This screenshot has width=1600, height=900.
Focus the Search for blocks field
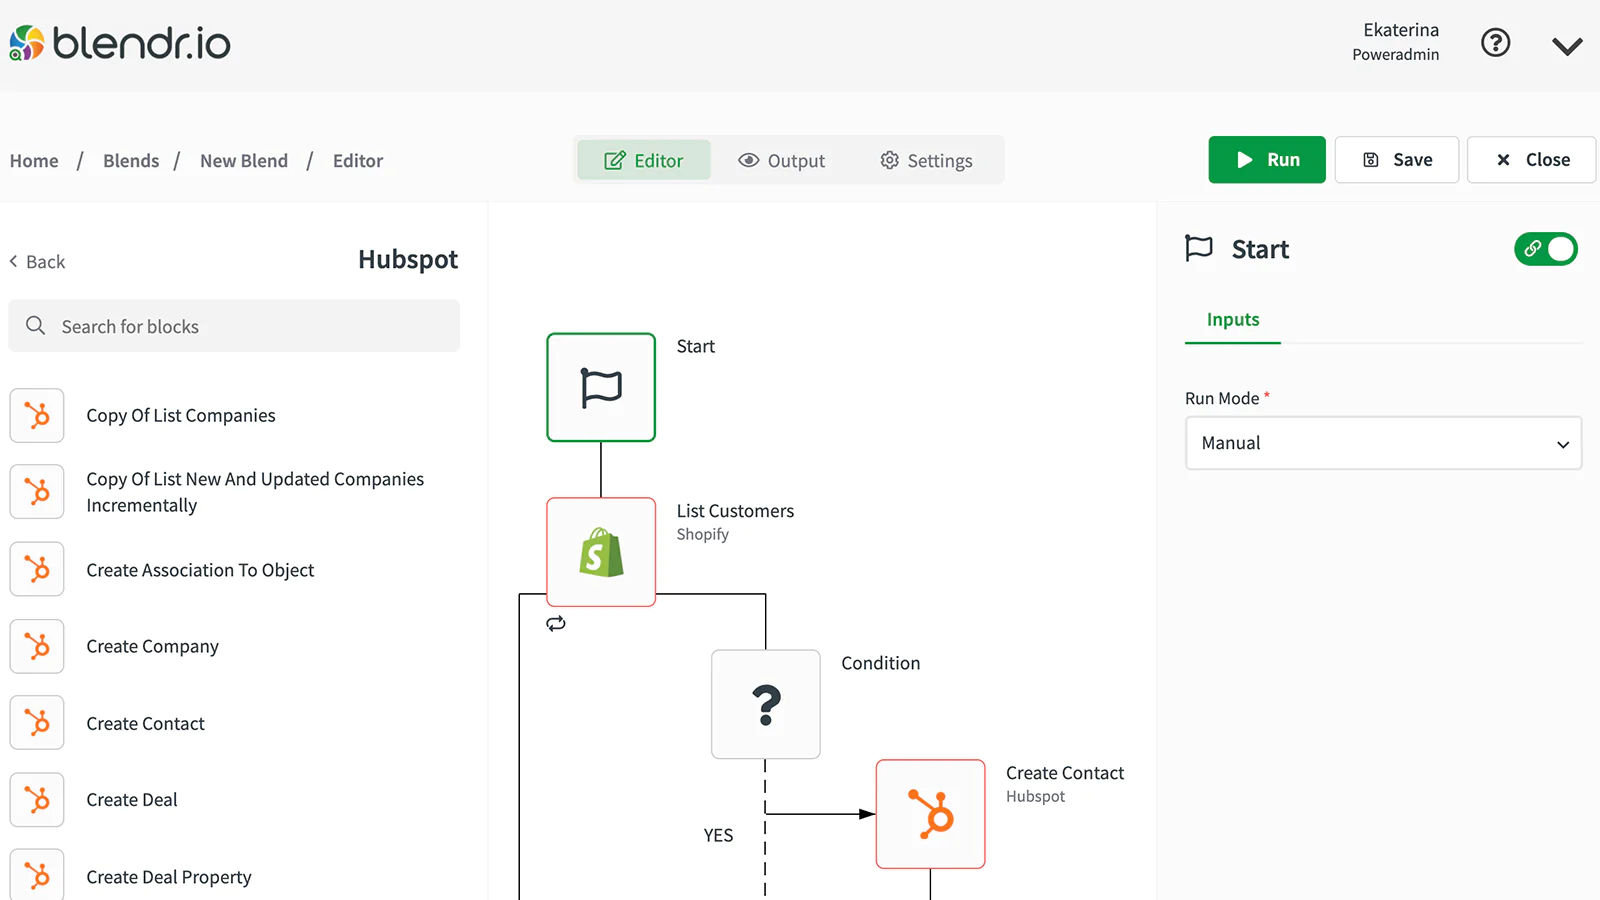click(234, 326)
